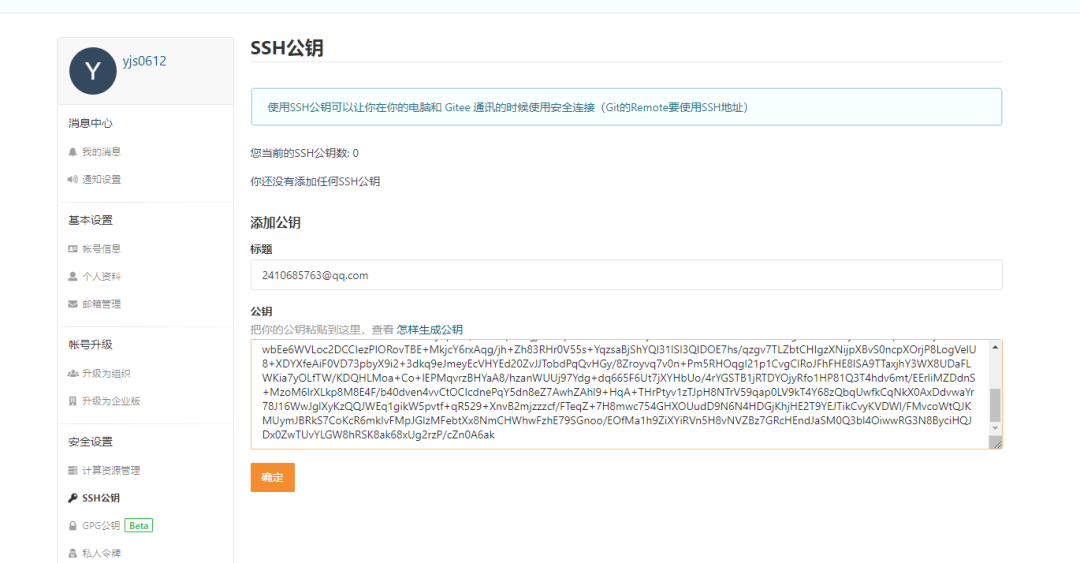1080x563 pixels.
Task: Click the card icon beside 帐号信息
Action: (72, 249)
